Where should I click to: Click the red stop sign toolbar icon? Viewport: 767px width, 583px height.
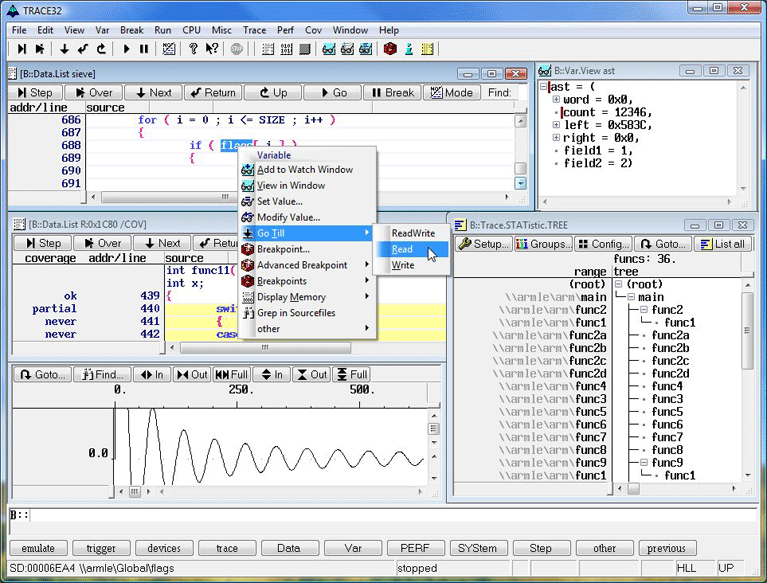237,48
